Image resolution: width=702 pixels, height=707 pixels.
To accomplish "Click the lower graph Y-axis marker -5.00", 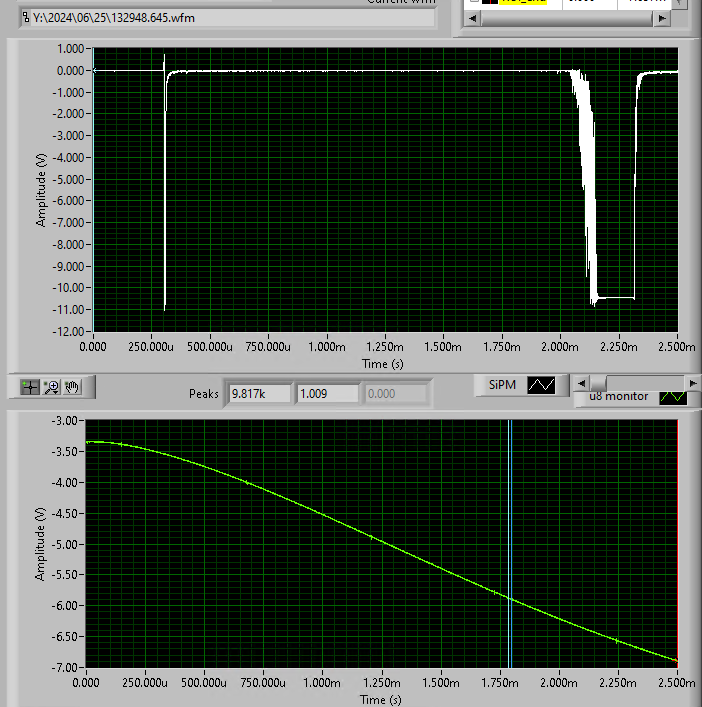I will tap(64, 544).
